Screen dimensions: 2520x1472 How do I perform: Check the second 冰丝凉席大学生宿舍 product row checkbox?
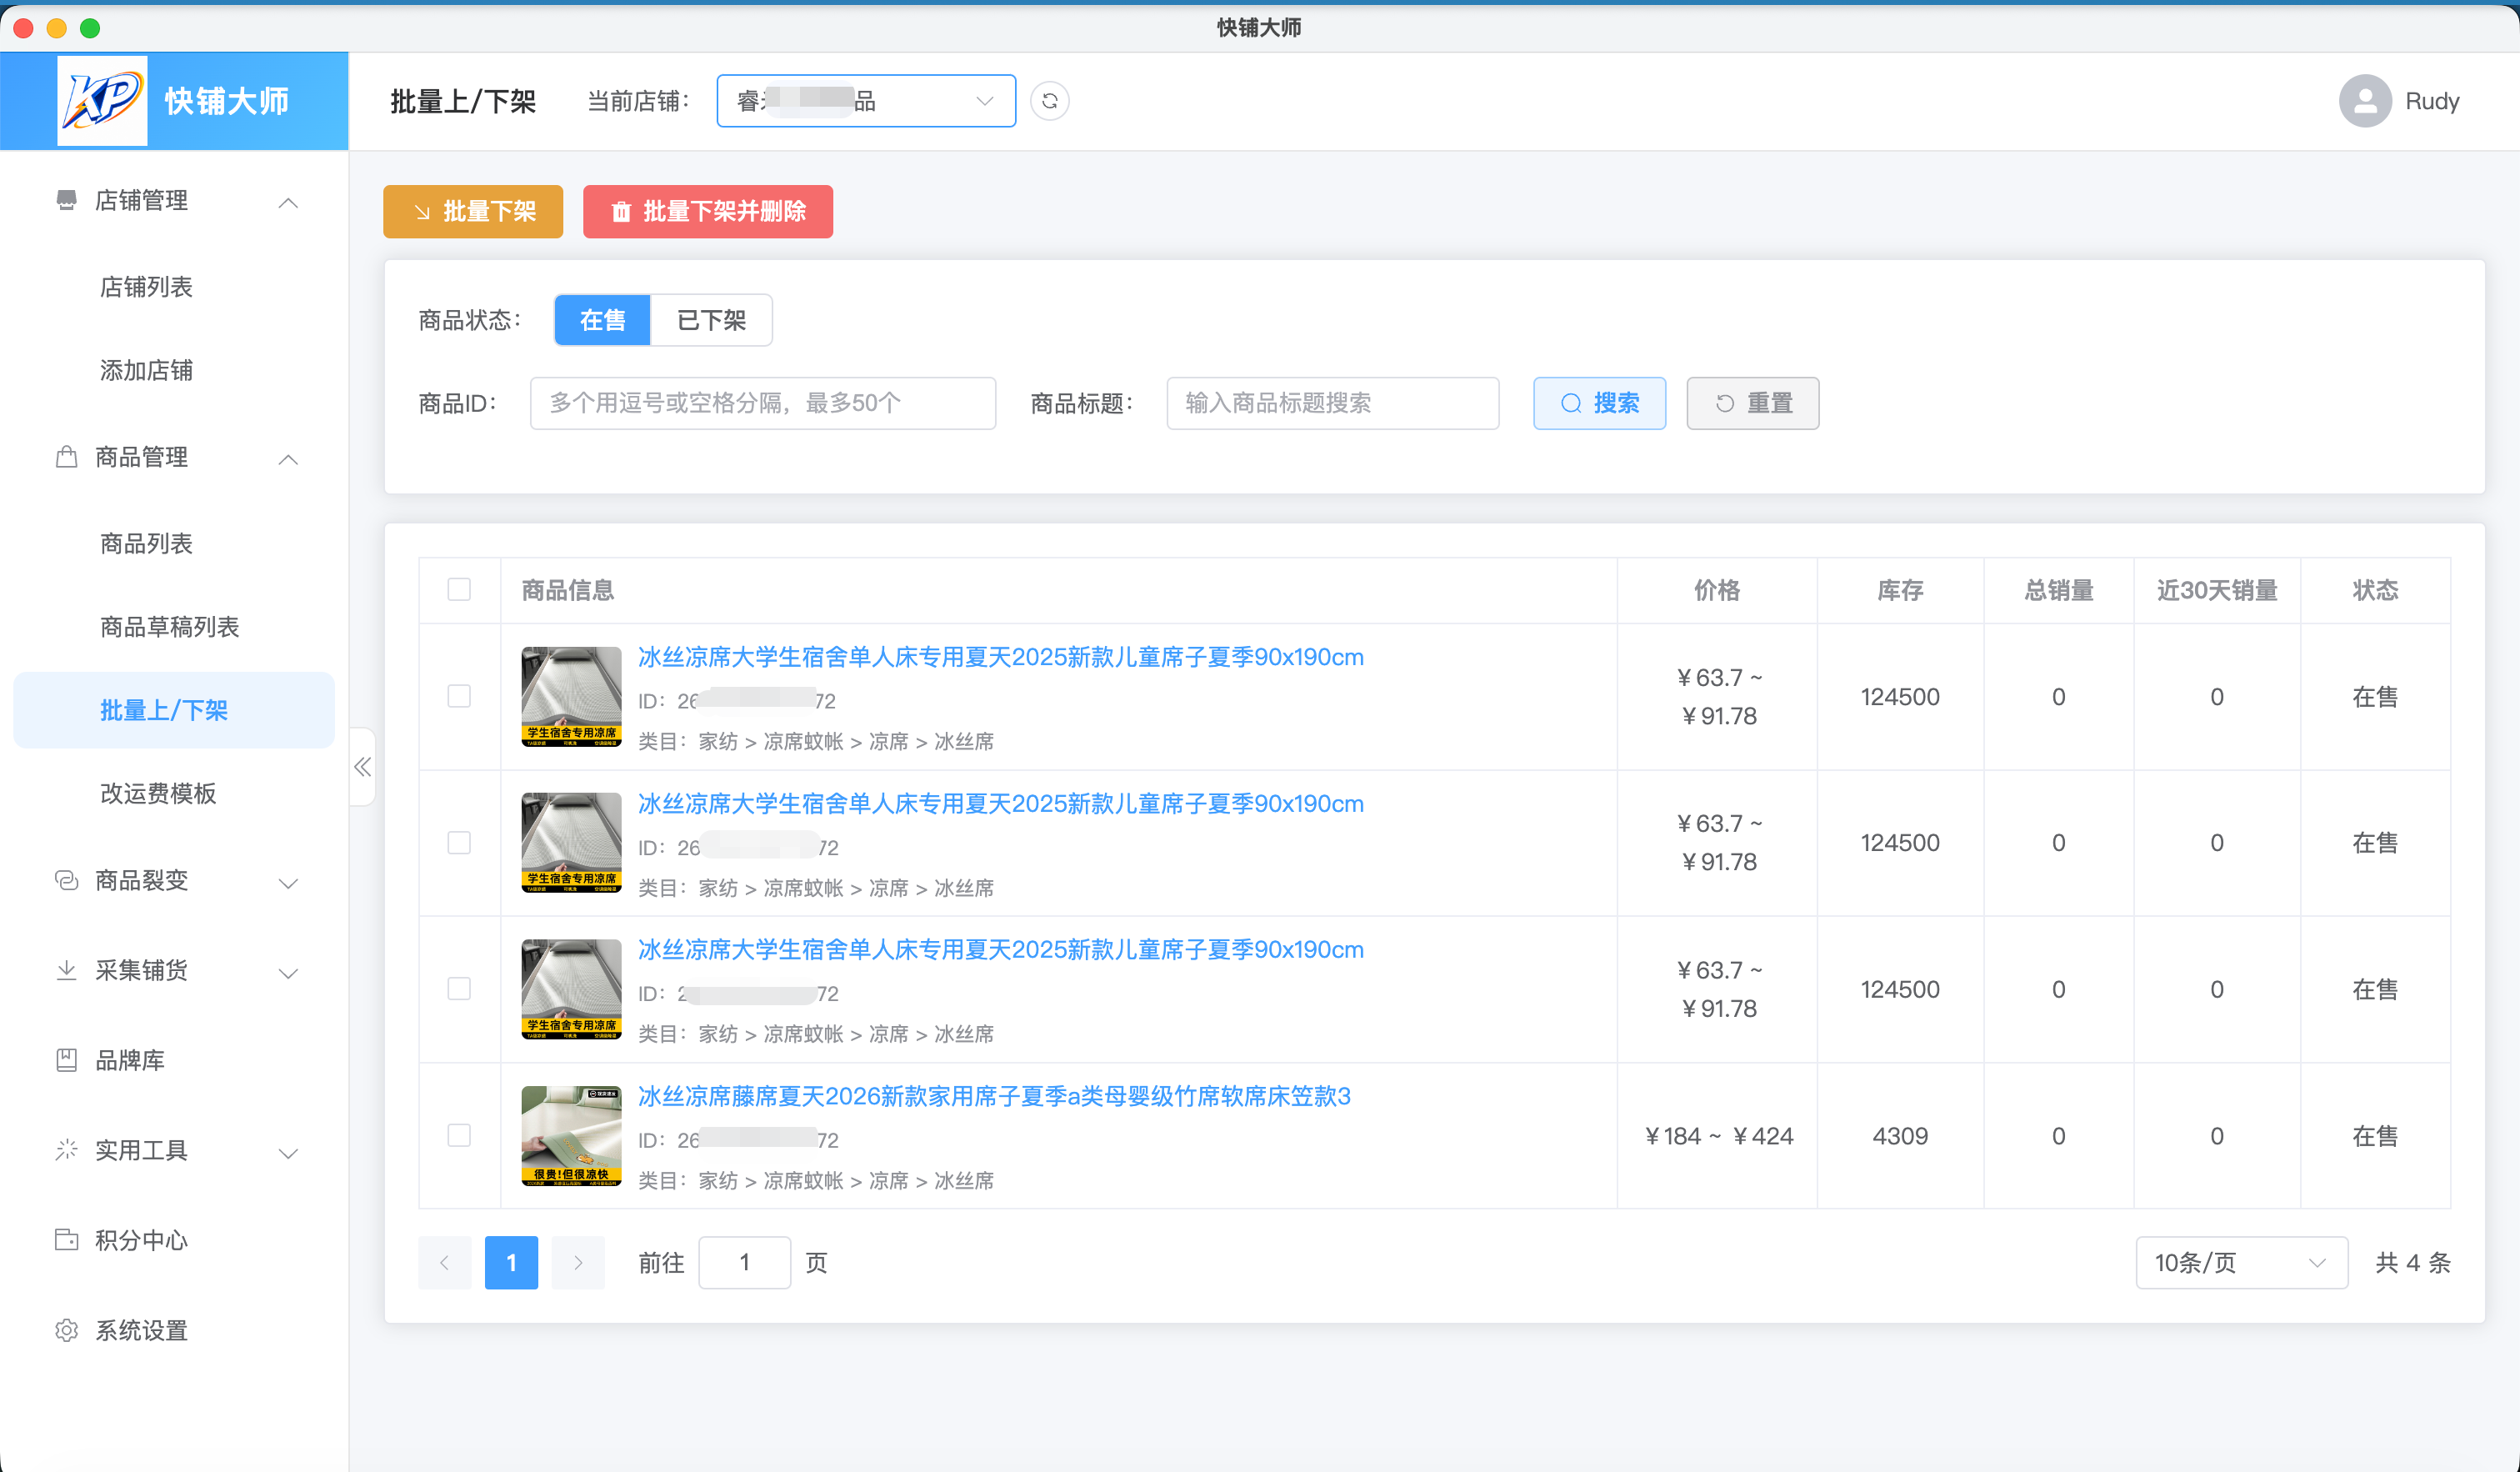coord(459,842)
